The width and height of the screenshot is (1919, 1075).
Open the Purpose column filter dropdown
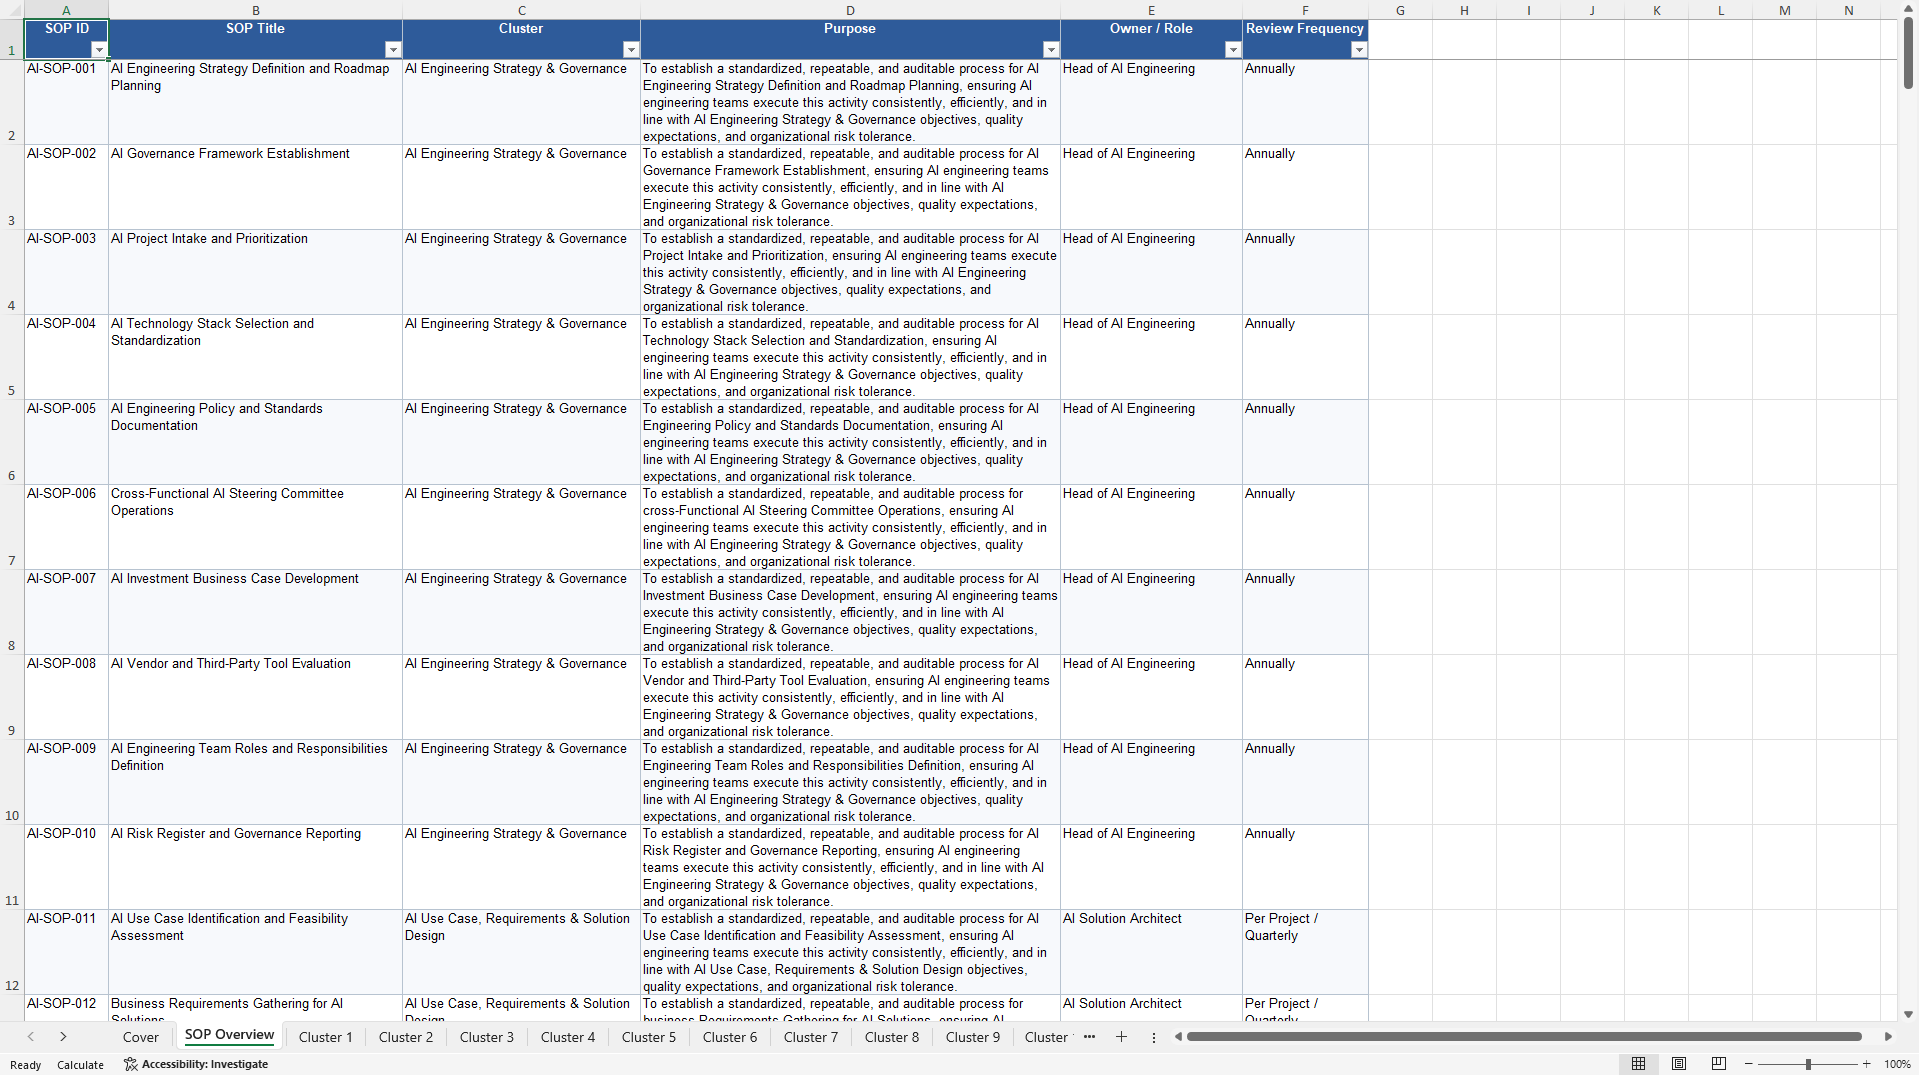1050,50
